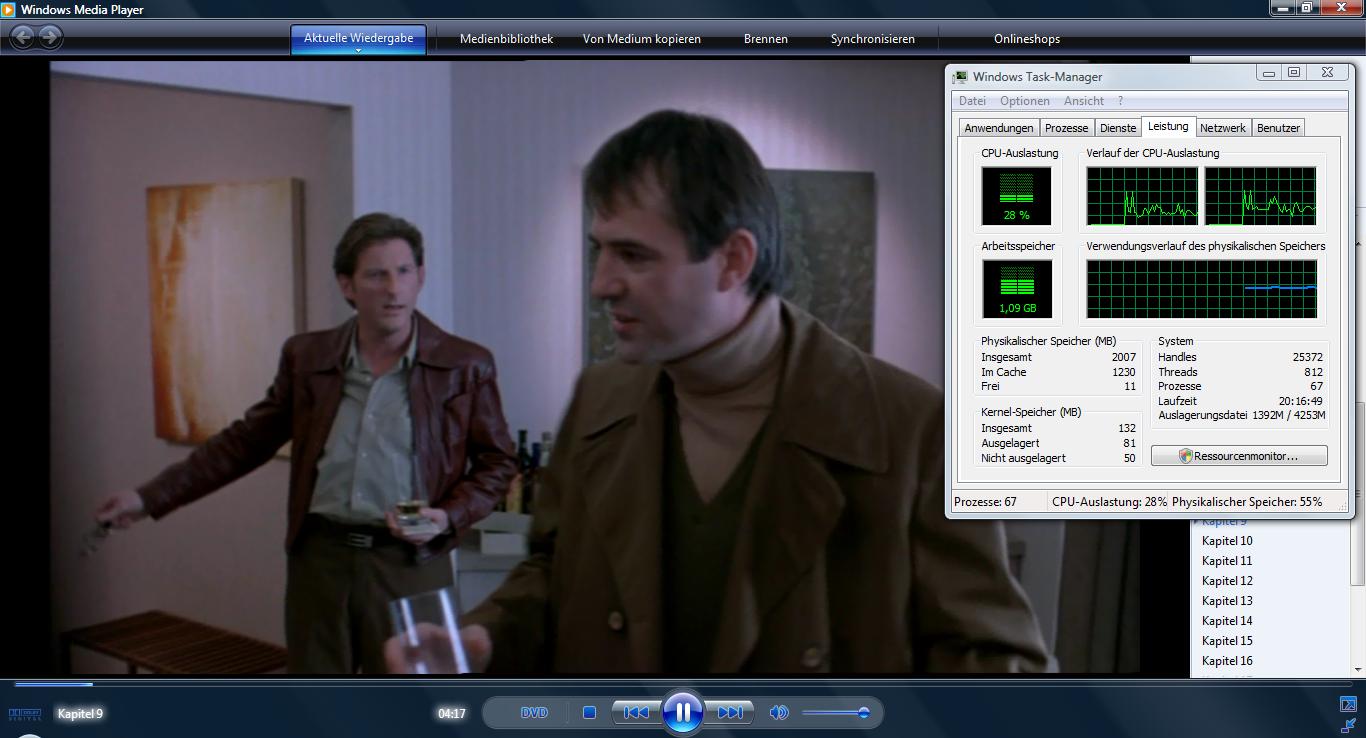The image size is (1366, 738).
Task: Click the Handles value 25372
Action: [x=1308, y=357]
